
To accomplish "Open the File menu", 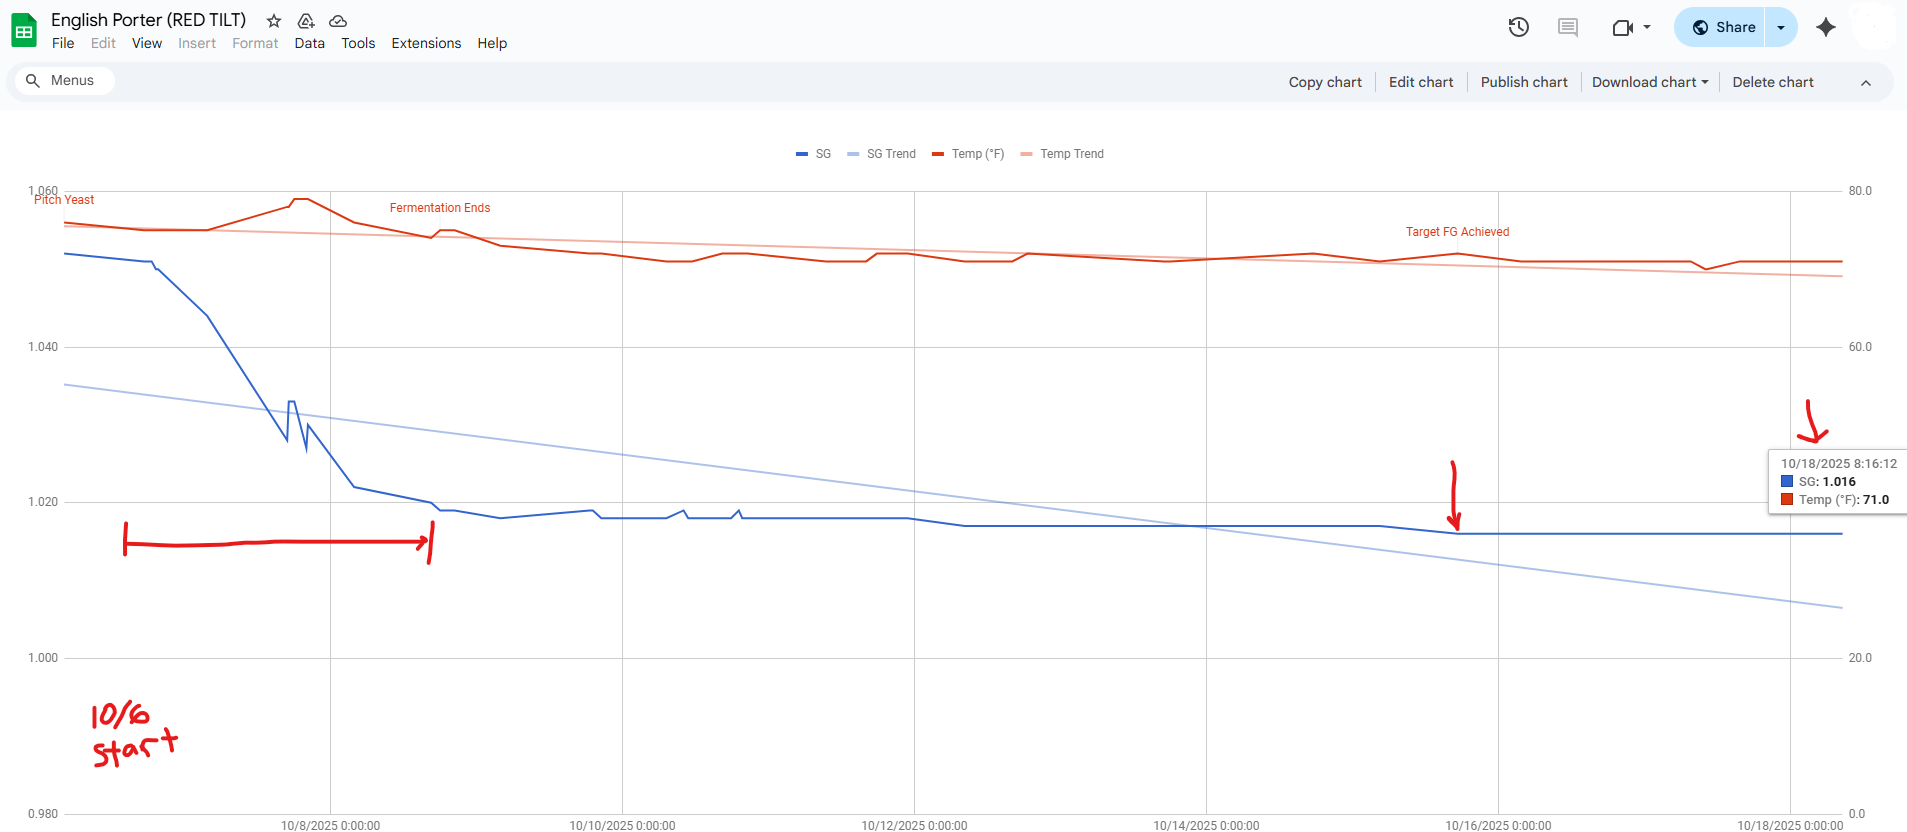I will click(x=63, y=43).
